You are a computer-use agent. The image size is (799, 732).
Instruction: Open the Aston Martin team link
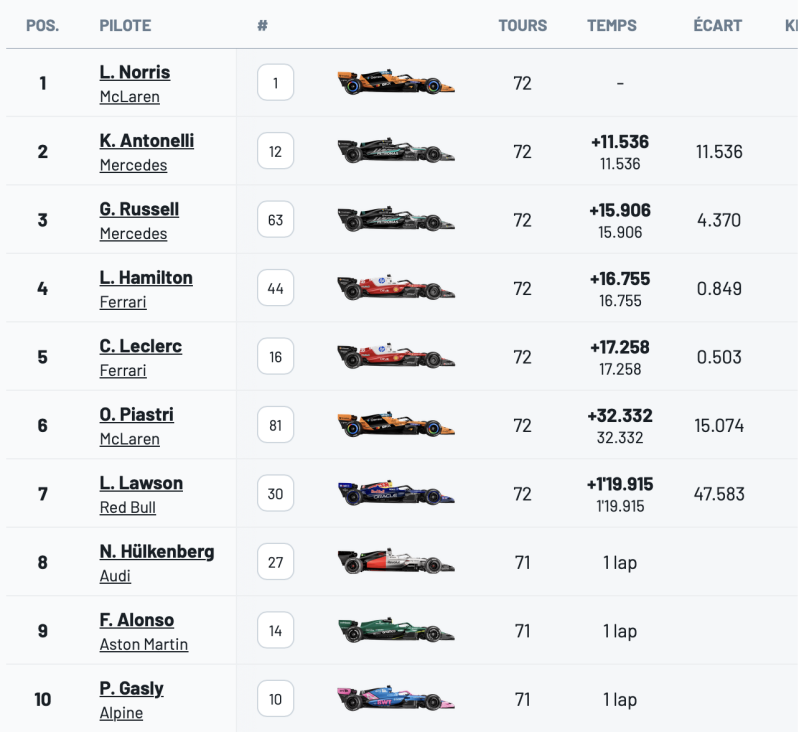point(144,644)
